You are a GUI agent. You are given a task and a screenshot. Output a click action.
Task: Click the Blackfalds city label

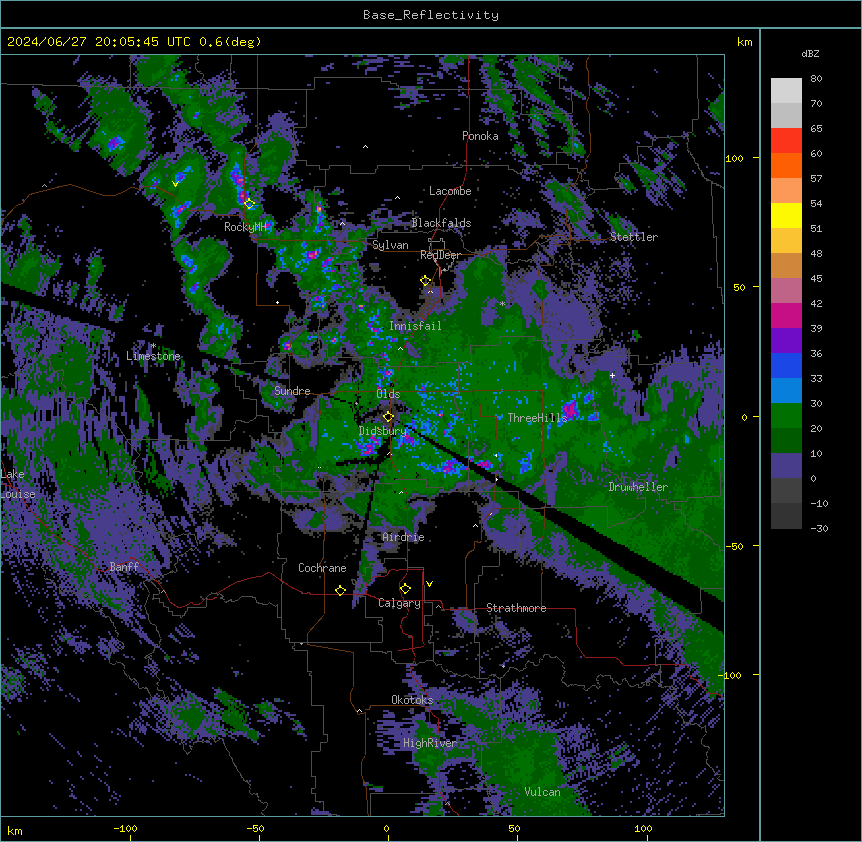click(441, 223)
